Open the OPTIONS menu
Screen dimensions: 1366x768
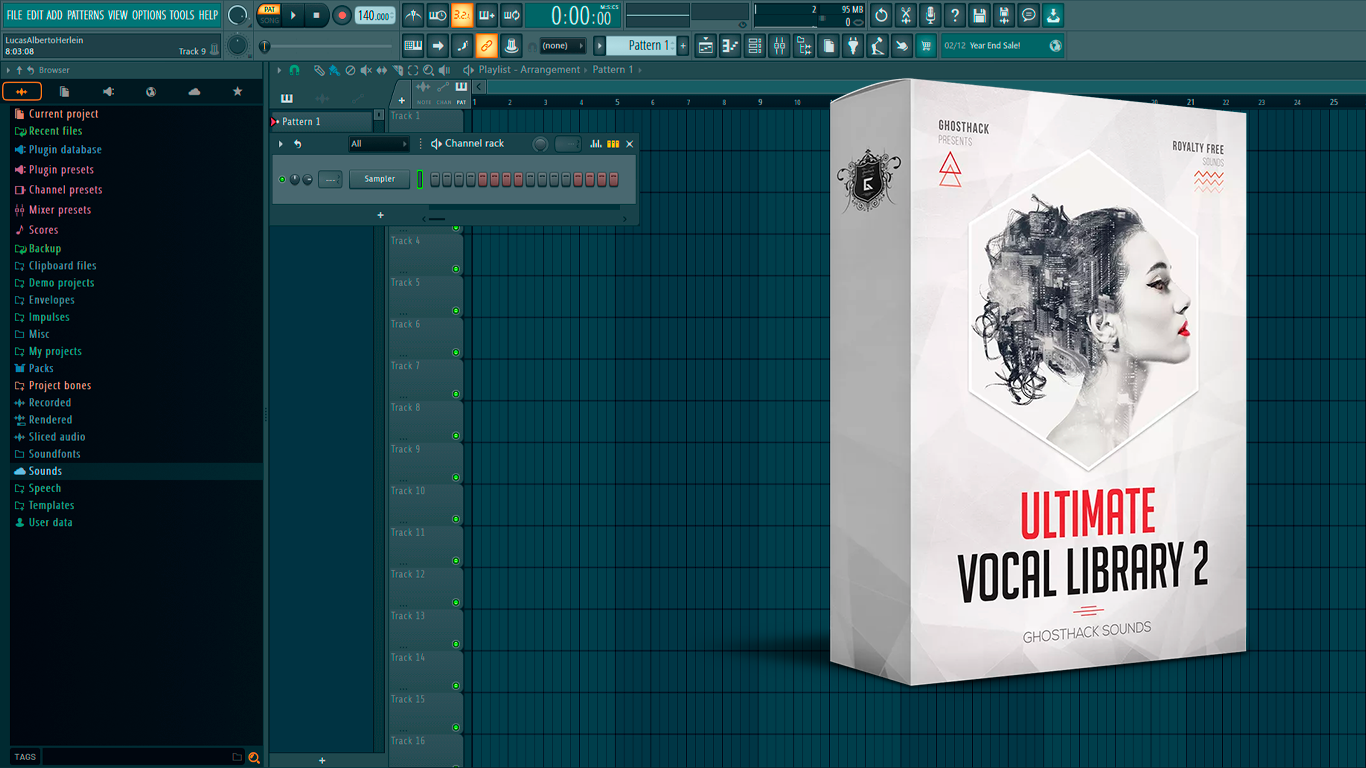pyautogui.click(x=149, y=15)
